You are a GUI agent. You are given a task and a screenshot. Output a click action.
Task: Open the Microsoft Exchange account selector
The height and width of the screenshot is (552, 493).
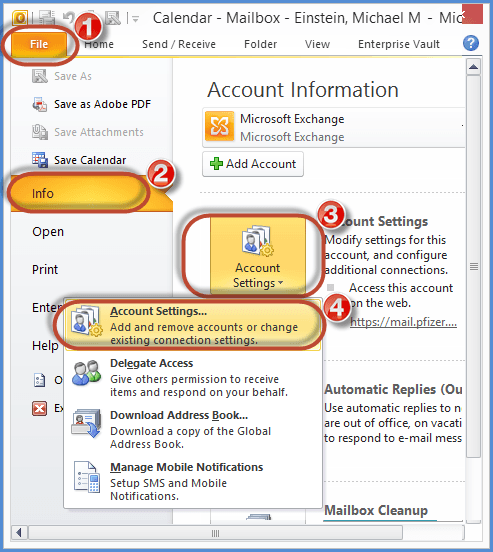(x=334, y=127)
